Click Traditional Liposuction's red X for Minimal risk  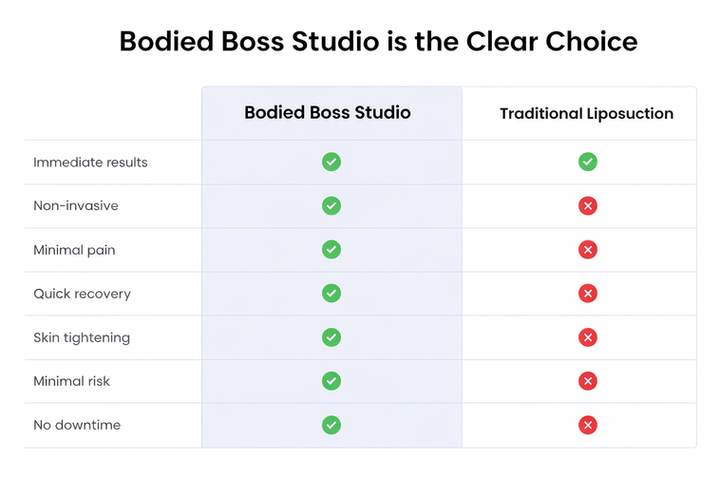tap(588, 381)
